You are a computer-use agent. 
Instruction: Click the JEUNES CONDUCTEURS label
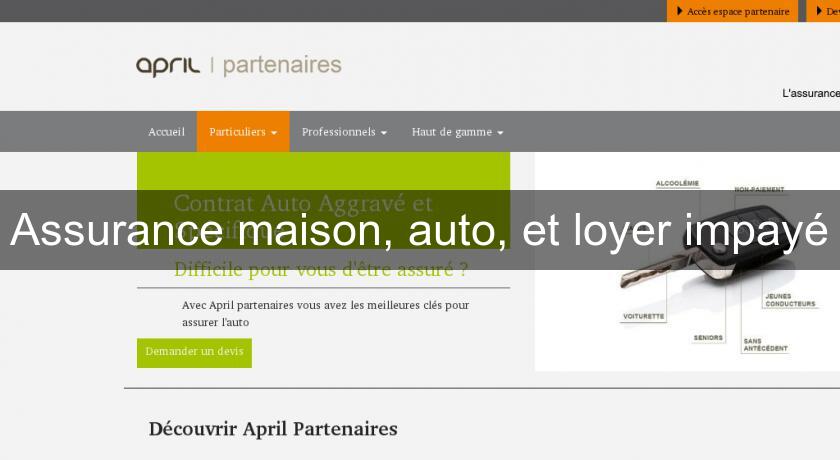point(790,300)
